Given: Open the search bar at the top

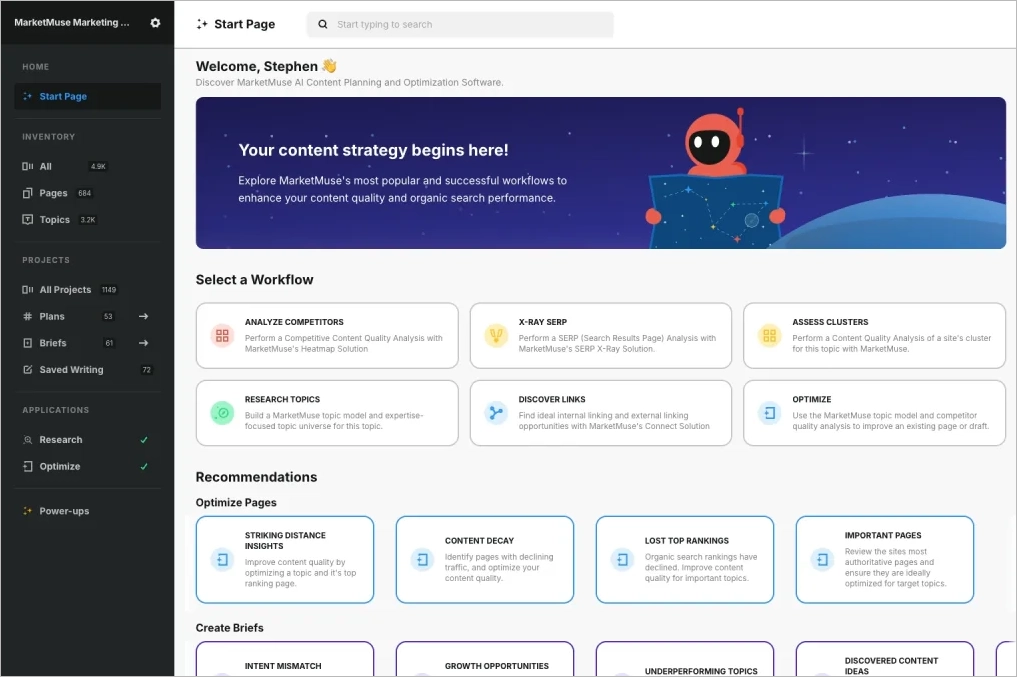Looking at the screenshot, I should pyautogui.click(x=459, y=24).
